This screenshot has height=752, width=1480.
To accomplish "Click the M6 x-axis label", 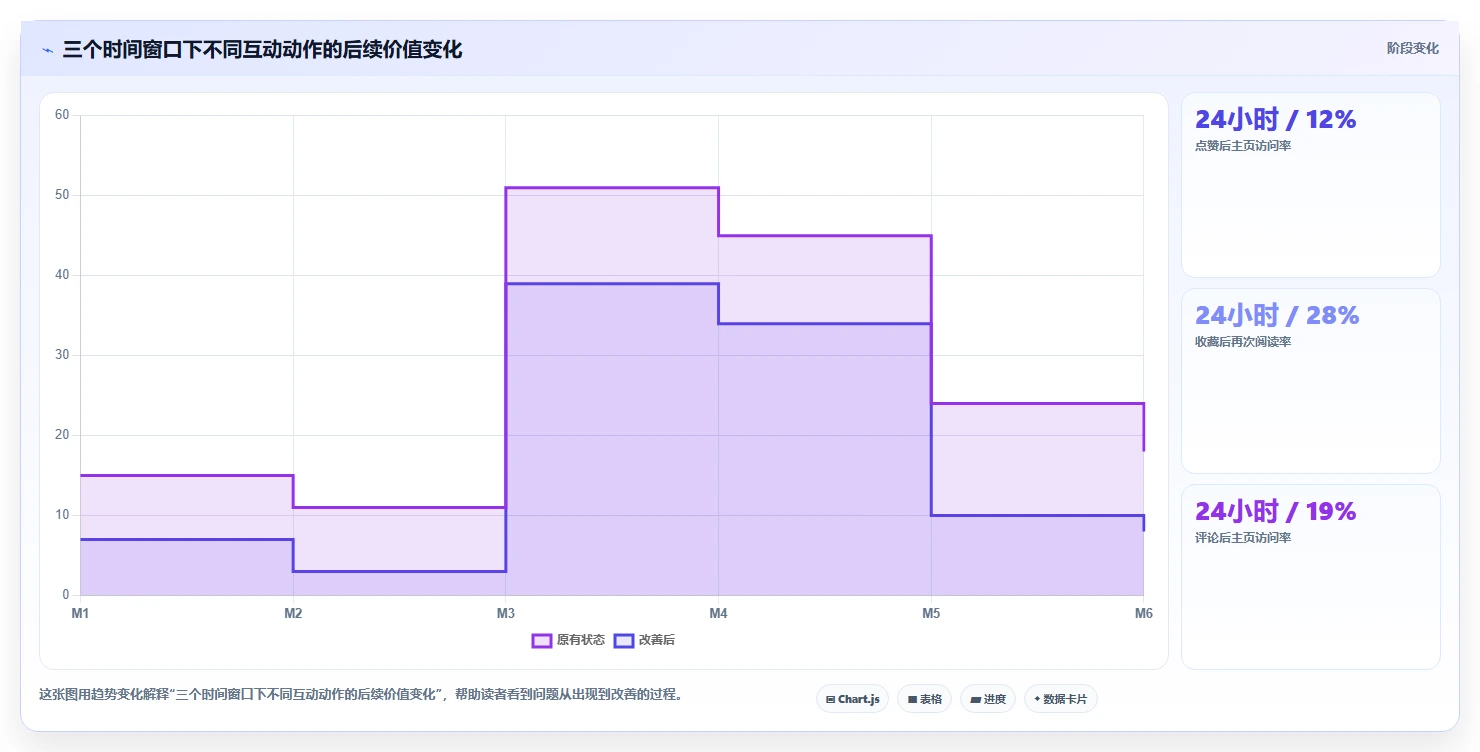I will [1143, 613].
